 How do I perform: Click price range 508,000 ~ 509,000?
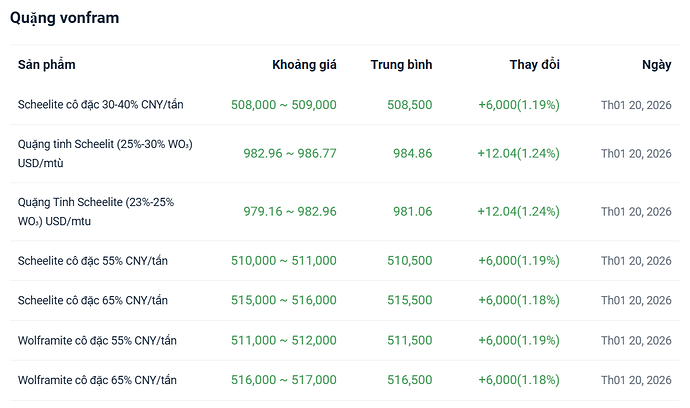click(x=283, y=104)
